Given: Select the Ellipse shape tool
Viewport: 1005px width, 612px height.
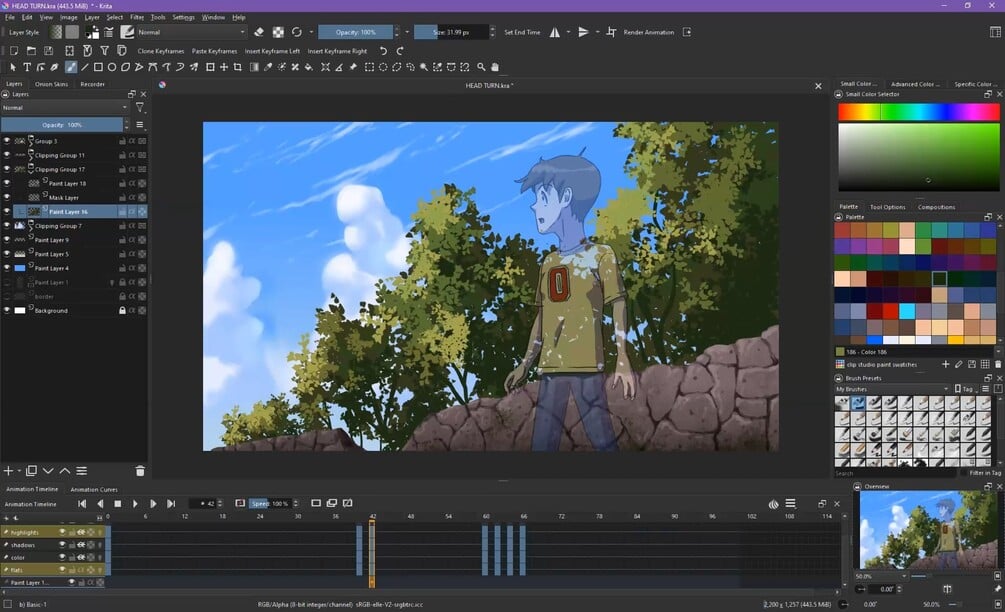Looking at the screenshot, I should [112, 67].
